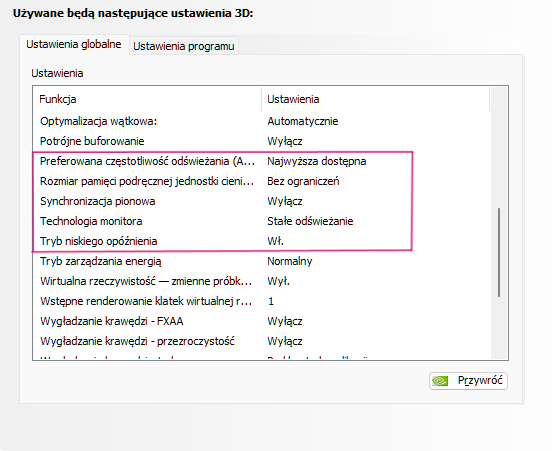Open Preferowana częstotliwość odświeżania value Najwyższa dostępna
Screen dimensions: 558x451
[x=317, y=161]
